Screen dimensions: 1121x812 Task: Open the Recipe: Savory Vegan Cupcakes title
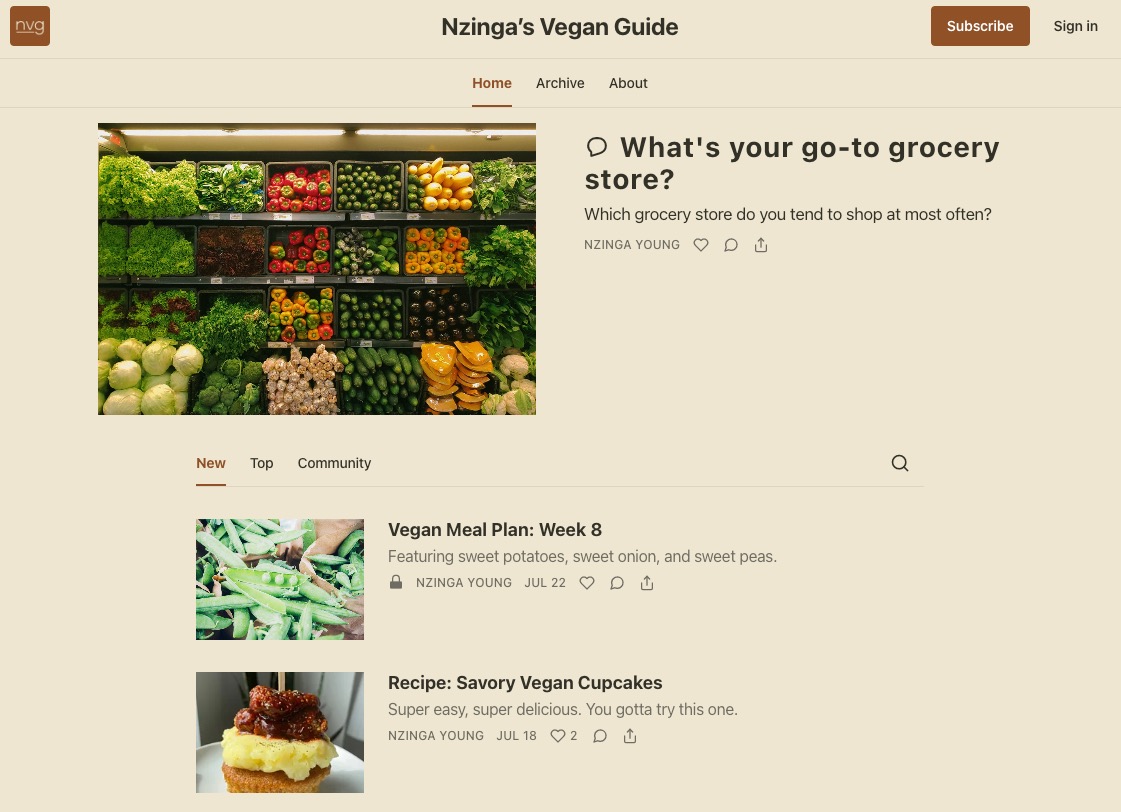(x=525, y=683)
